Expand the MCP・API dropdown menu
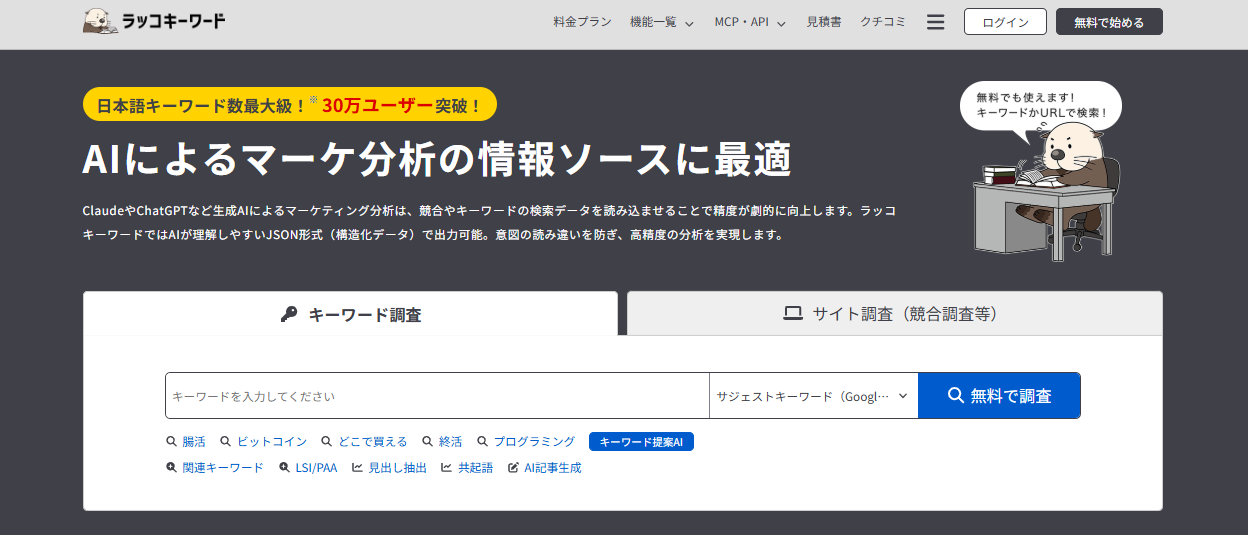Viewport: 1248px width, 535px height. pyautogui.click(x=750, y=22)
